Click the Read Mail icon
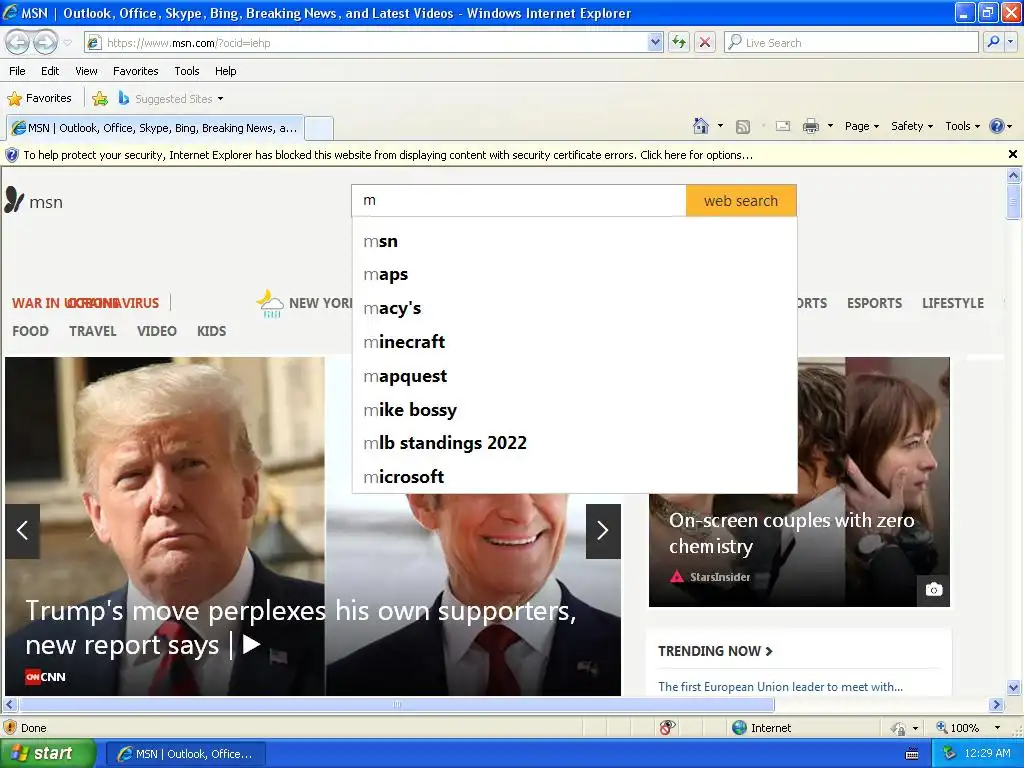1024x768 pixels. (x=783, y=127)
